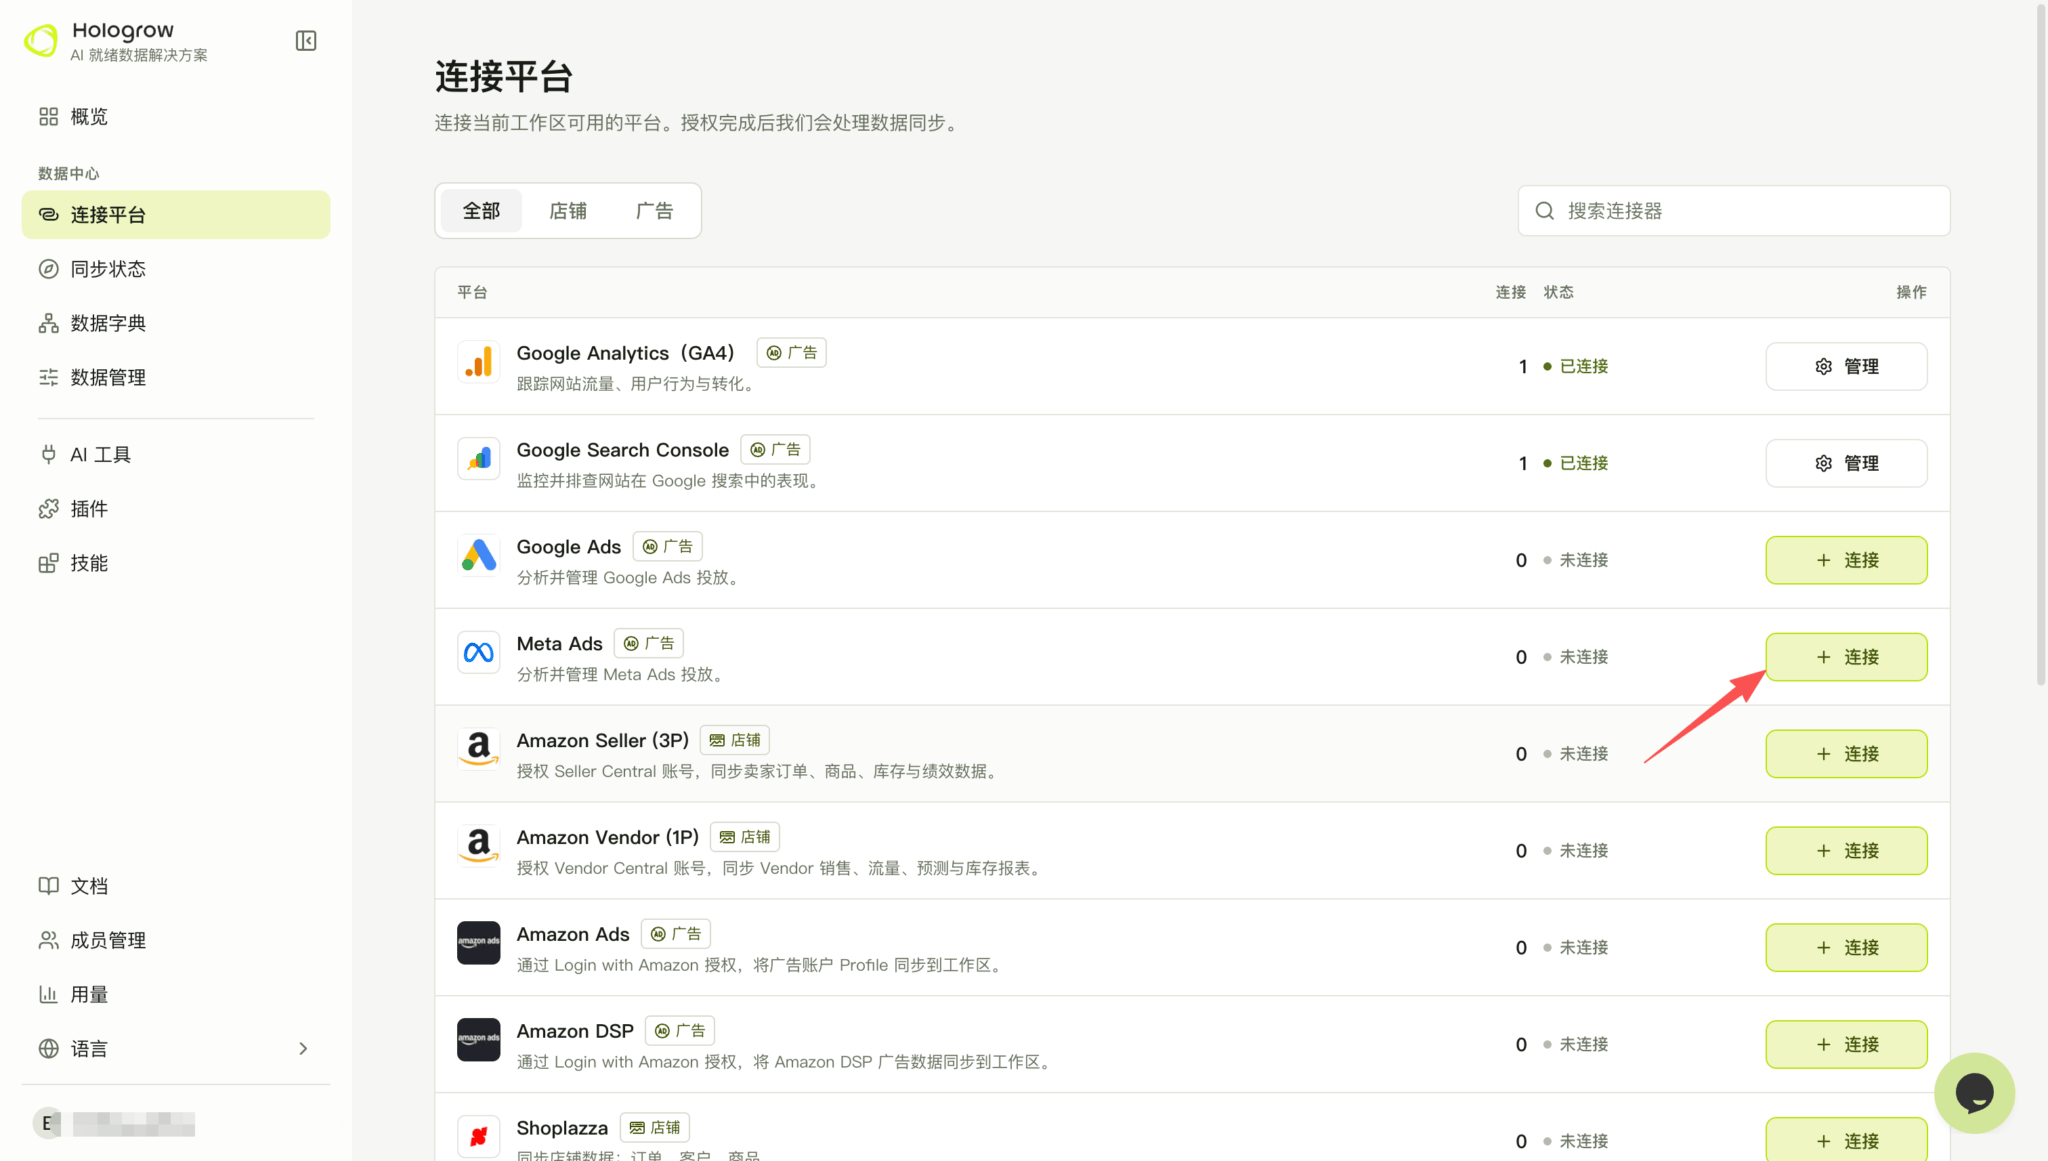This screenshot has width=2048, height=1161.
Task: Open 数据字典 data dictionary
Action: tap(175, 323)
